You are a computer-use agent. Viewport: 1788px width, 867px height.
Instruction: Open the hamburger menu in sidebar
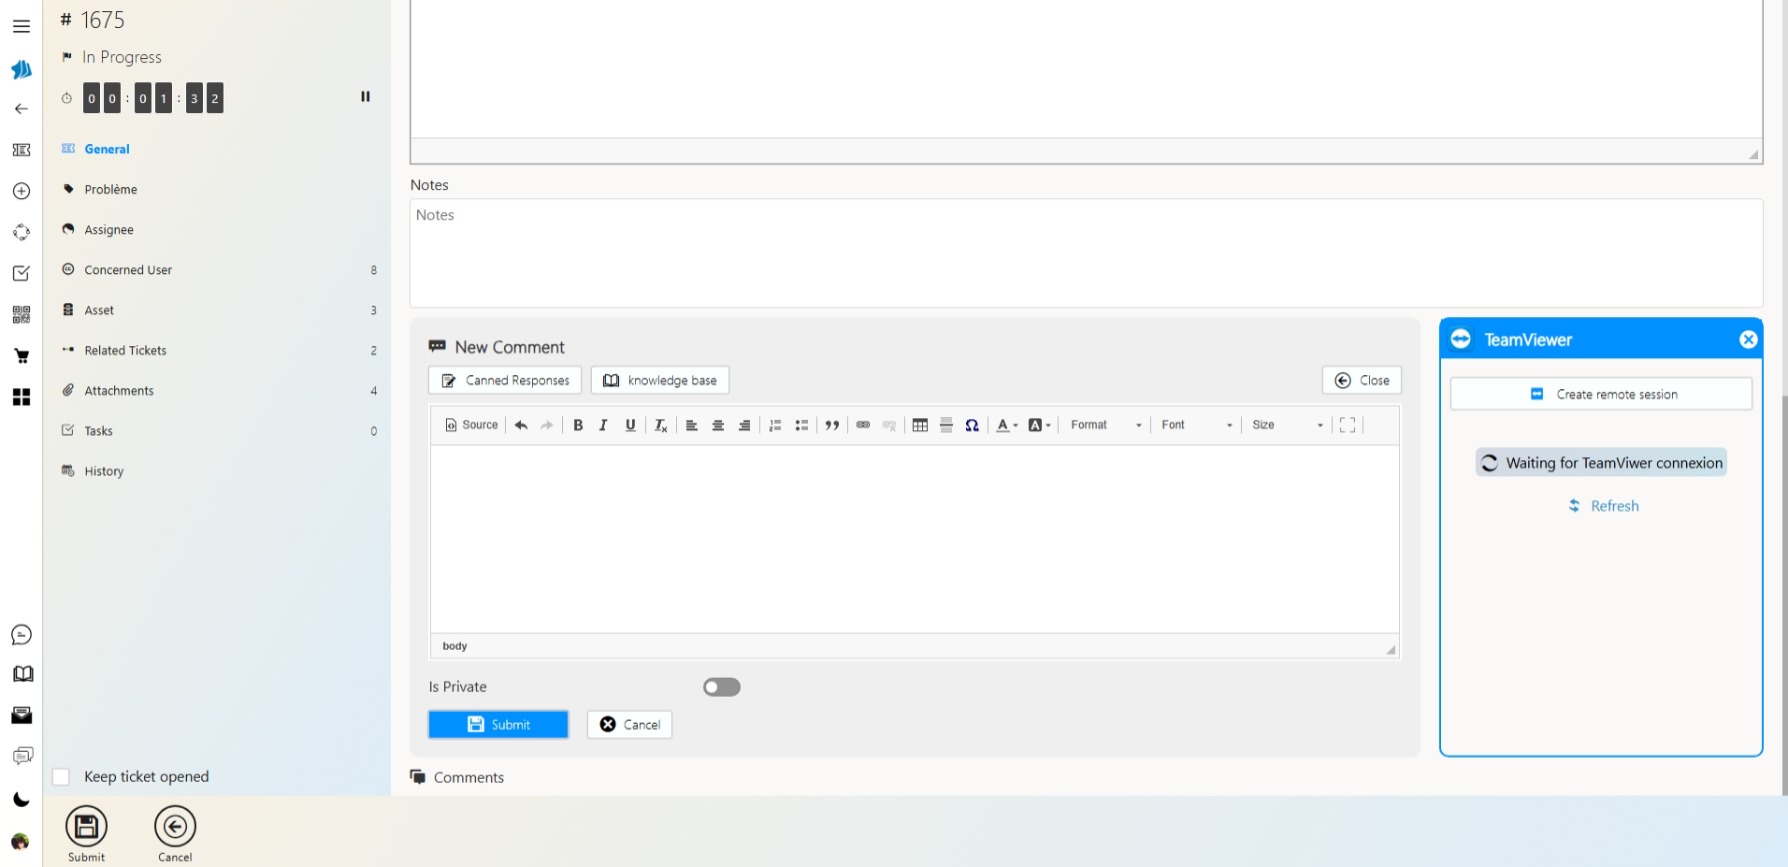click(x=21, y=27)
